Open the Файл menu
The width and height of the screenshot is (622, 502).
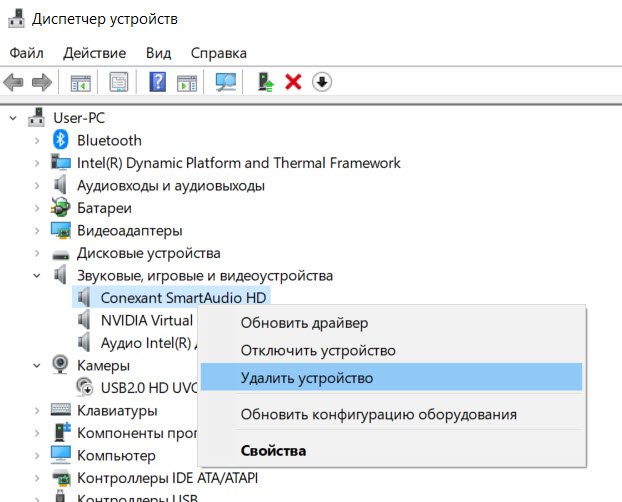26,53
